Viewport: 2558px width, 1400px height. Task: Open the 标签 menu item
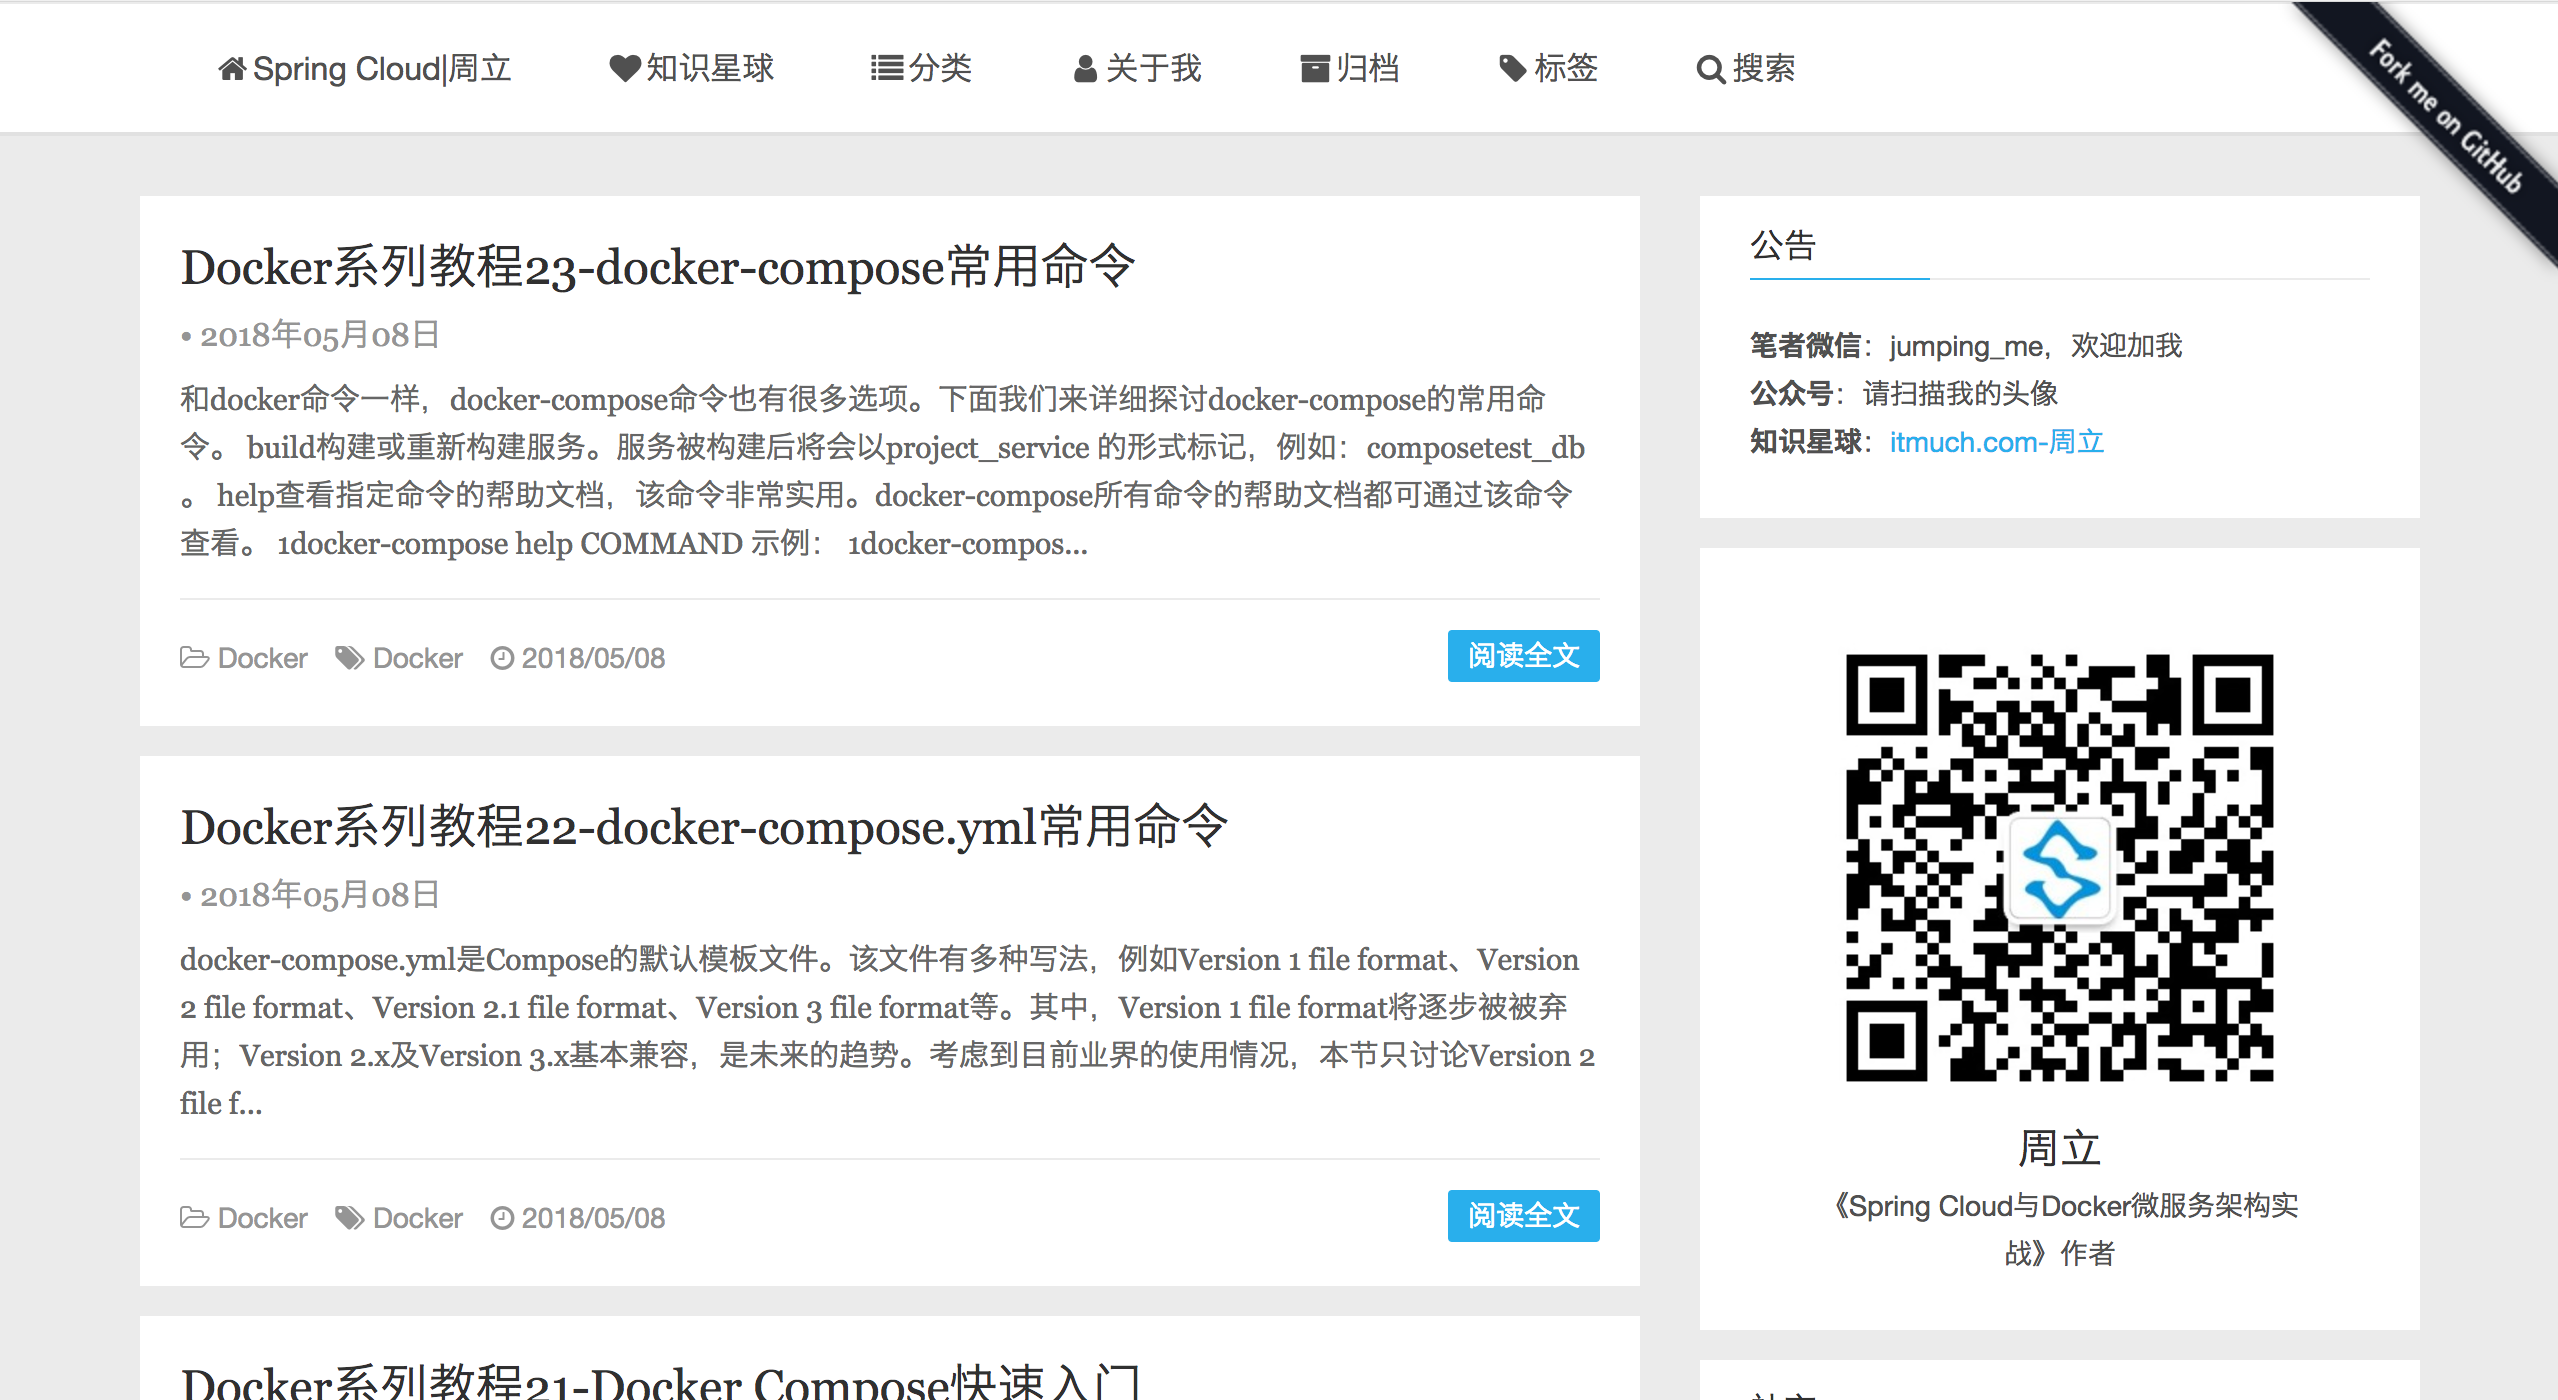(x=1565, y=69)
